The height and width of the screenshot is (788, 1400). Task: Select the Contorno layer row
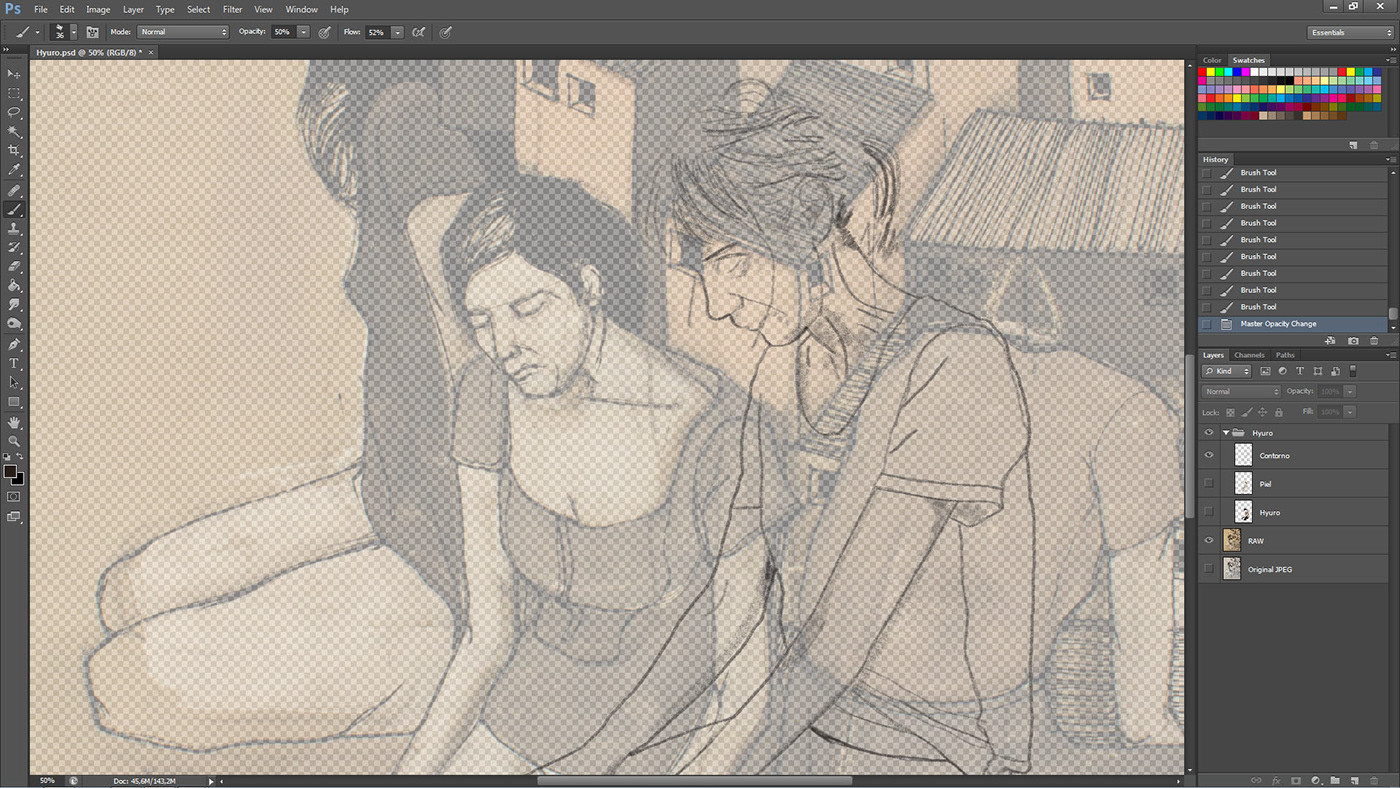[1294, 455]
